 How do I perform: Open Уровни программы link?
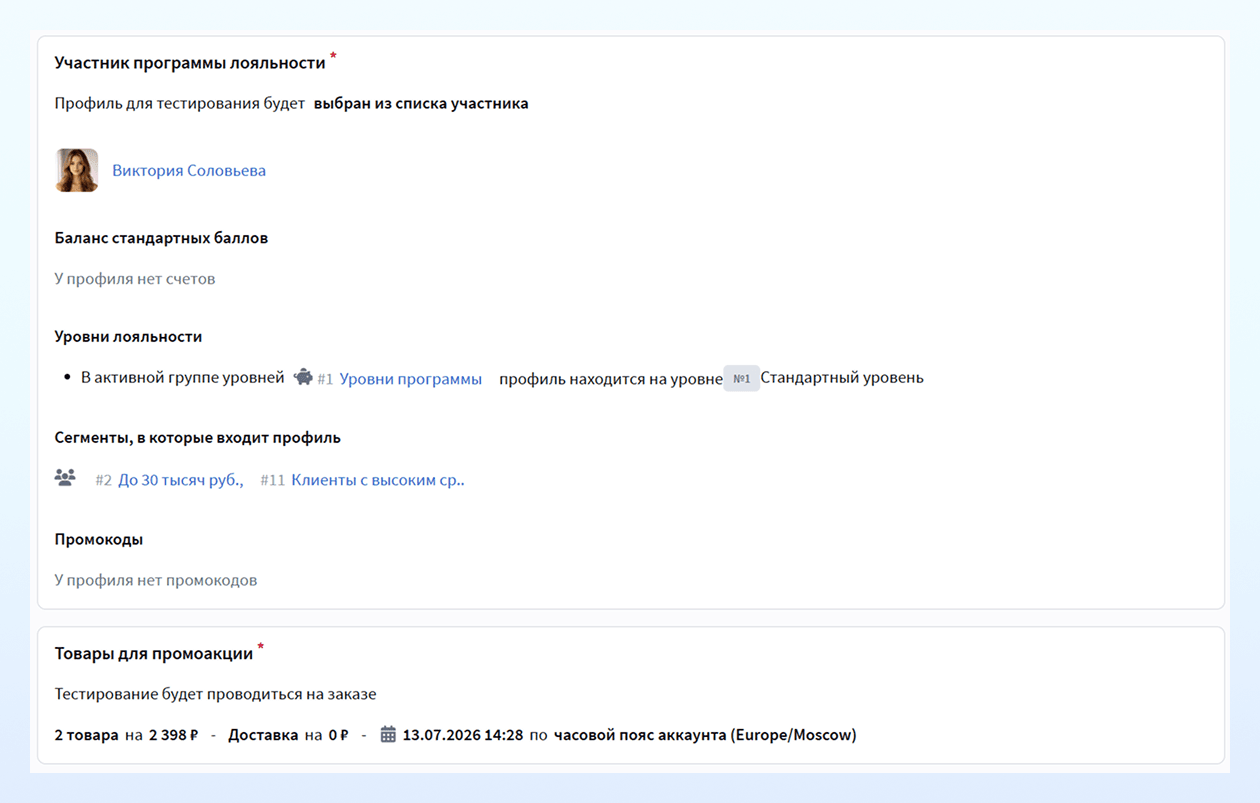[411, 379]
